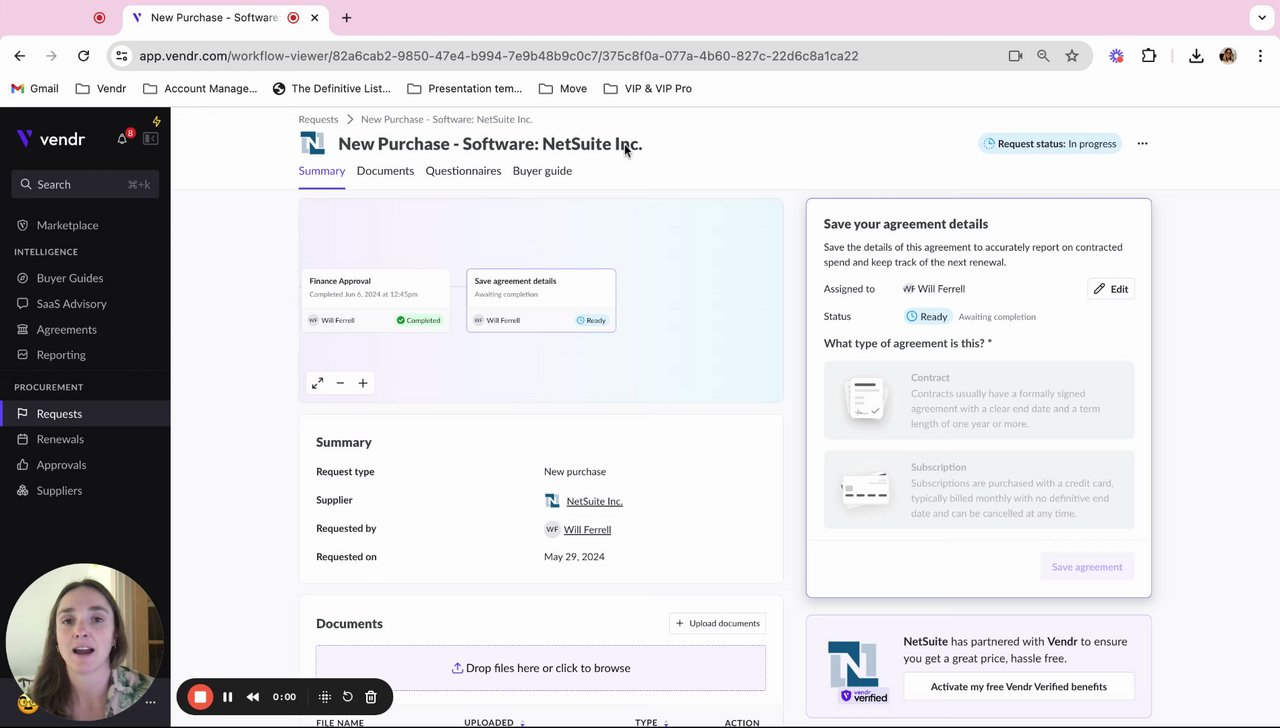The height and width of the screenshot is (728, 1280).
Task: Switch to the Summary tab
Action: click(322, 171)
